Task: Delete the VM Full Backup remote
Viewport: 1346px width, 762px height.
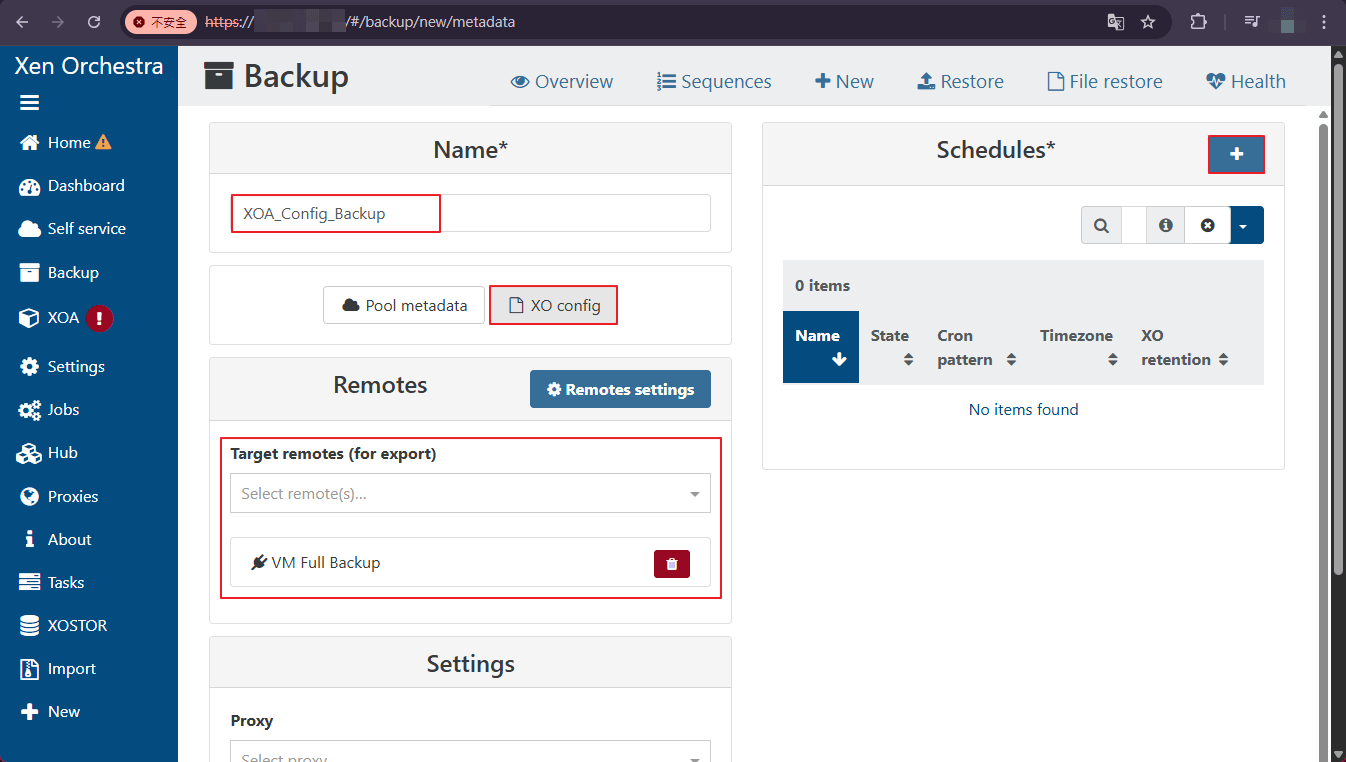Action: coord(672,563)
